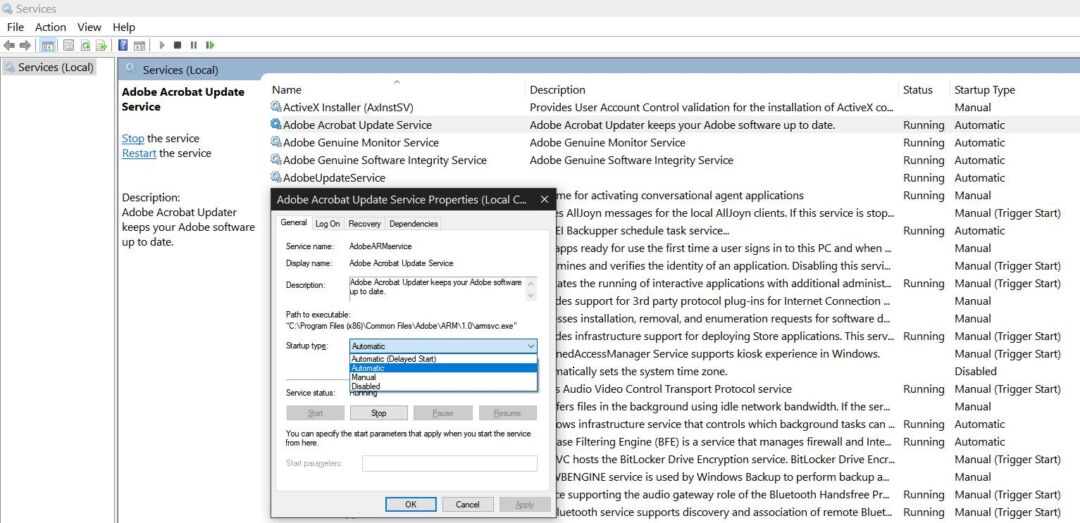Select Adobe Genuine Software Integrity Service name
The width and height of the screenshot is (1080, 523).
click(x=385, y=160)
